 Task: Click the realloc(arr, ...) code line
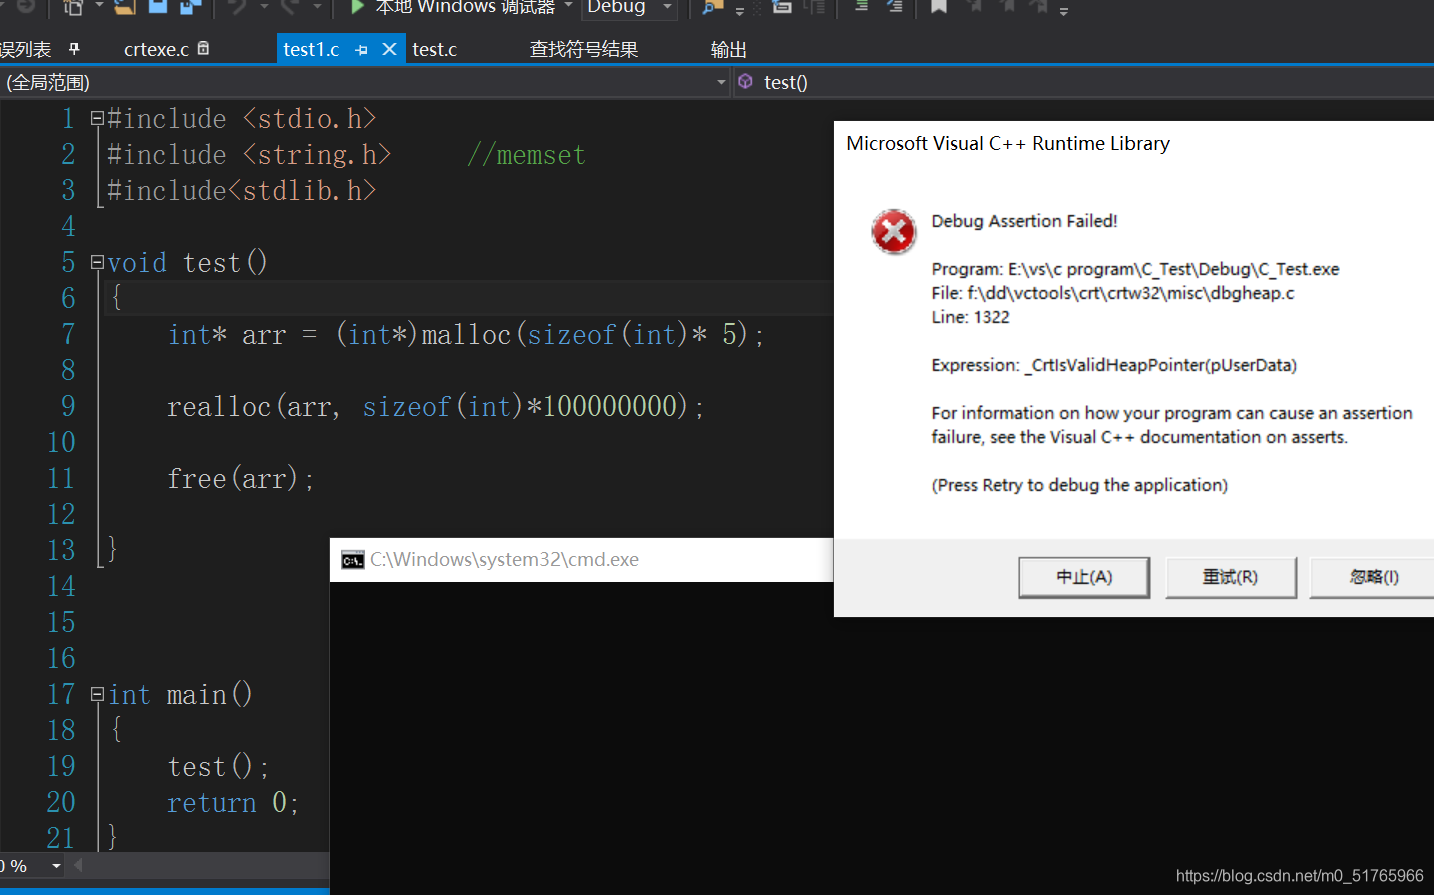click(436, 406)
